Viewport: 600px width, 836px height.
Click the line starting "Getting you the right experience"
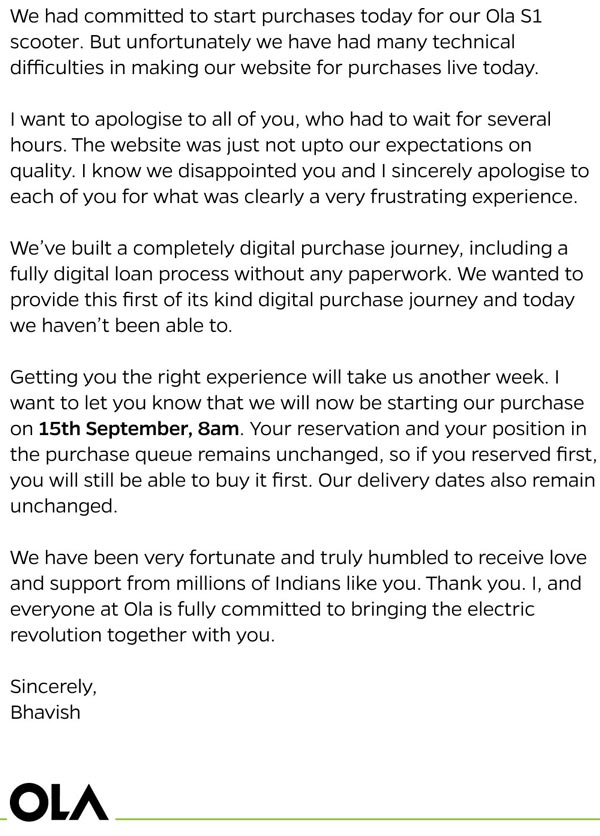coord(283,377)
